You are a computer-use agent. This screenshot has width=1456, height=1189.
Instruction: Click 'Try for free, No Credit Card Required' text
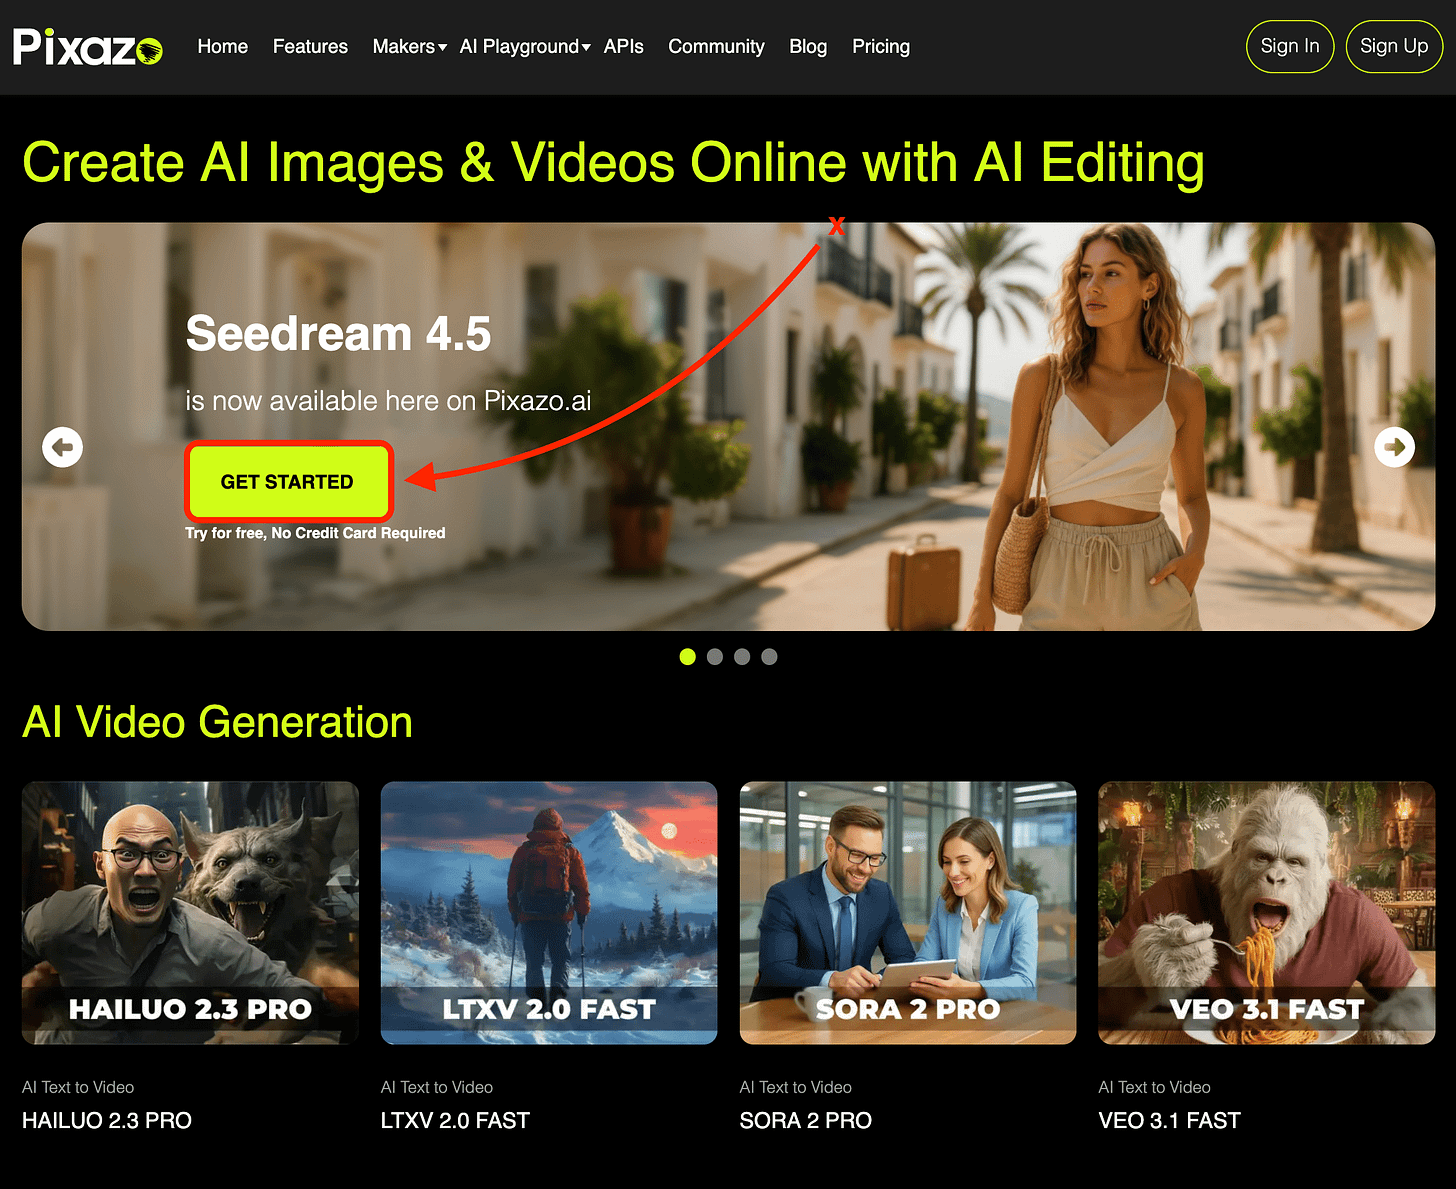[x=315, y=533]
